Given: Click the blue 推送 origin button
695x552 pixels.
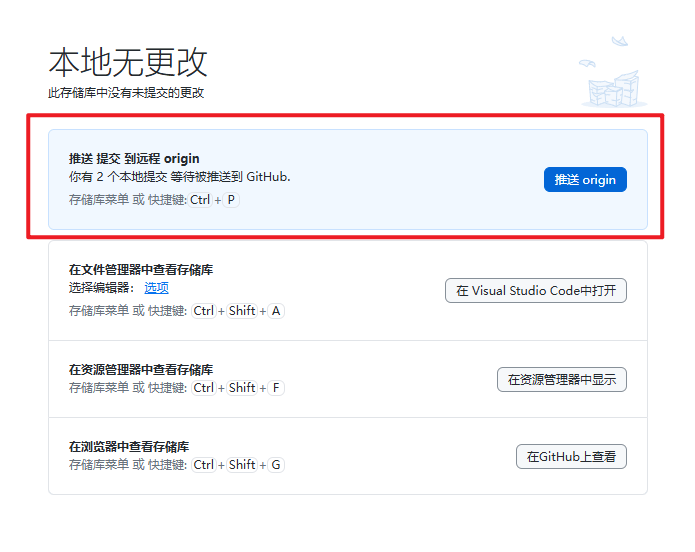Looking at the screenshot, I should click(585, 179).
